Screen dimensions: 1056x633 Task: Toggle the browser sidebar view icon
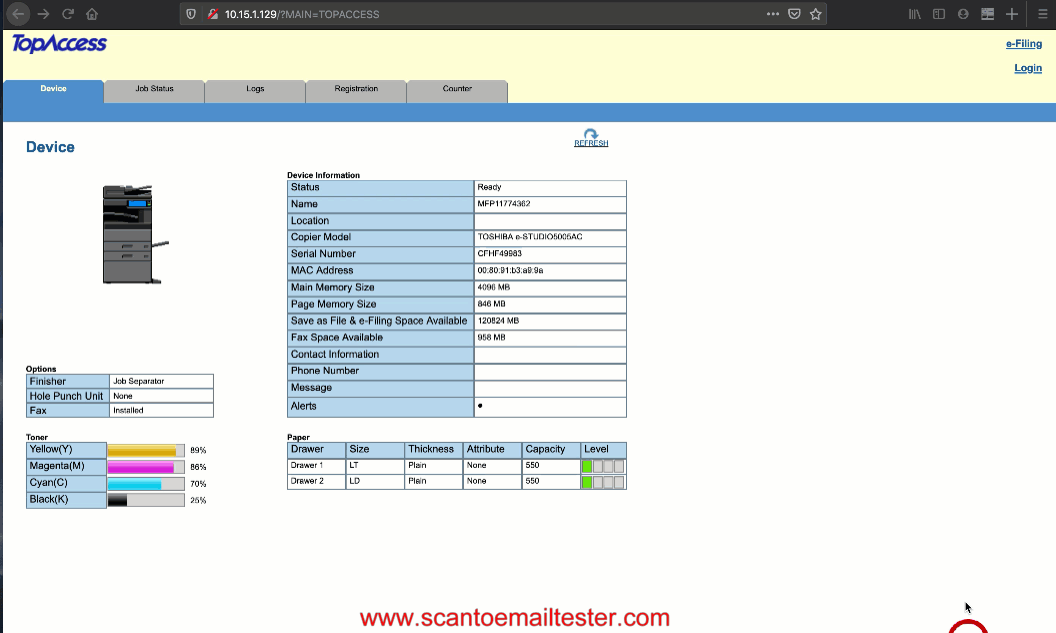[x=939, y=14]
